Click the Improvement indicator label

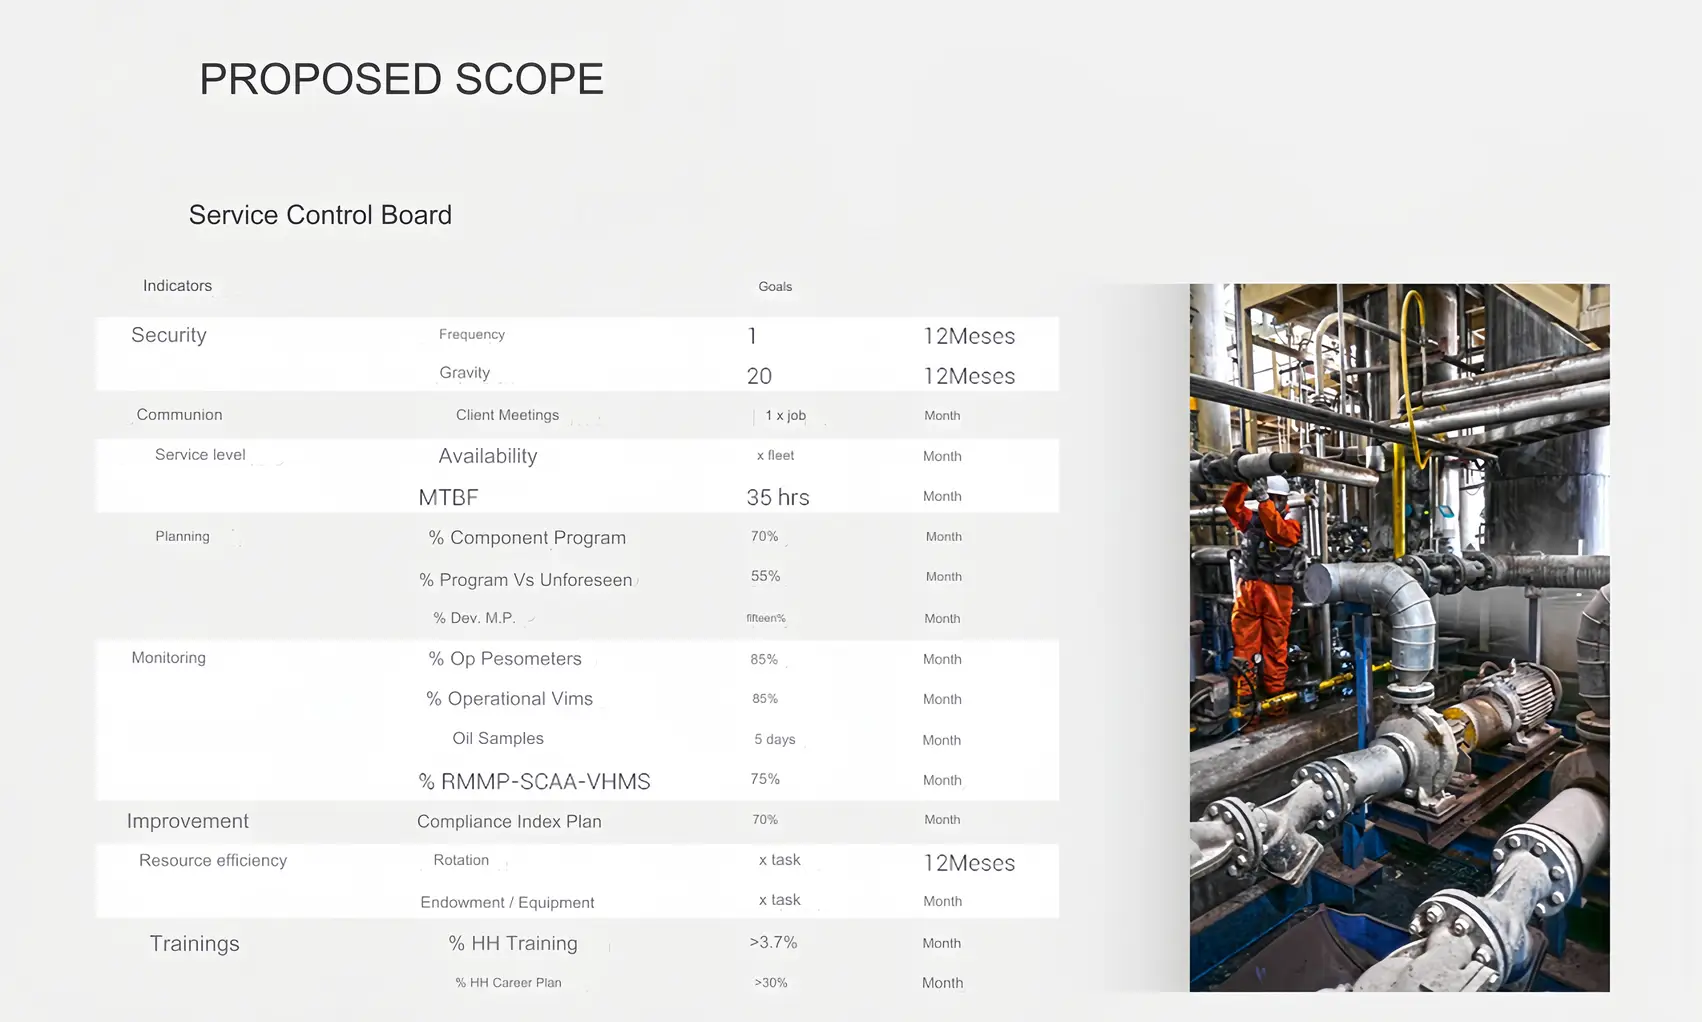click(188, 821)
